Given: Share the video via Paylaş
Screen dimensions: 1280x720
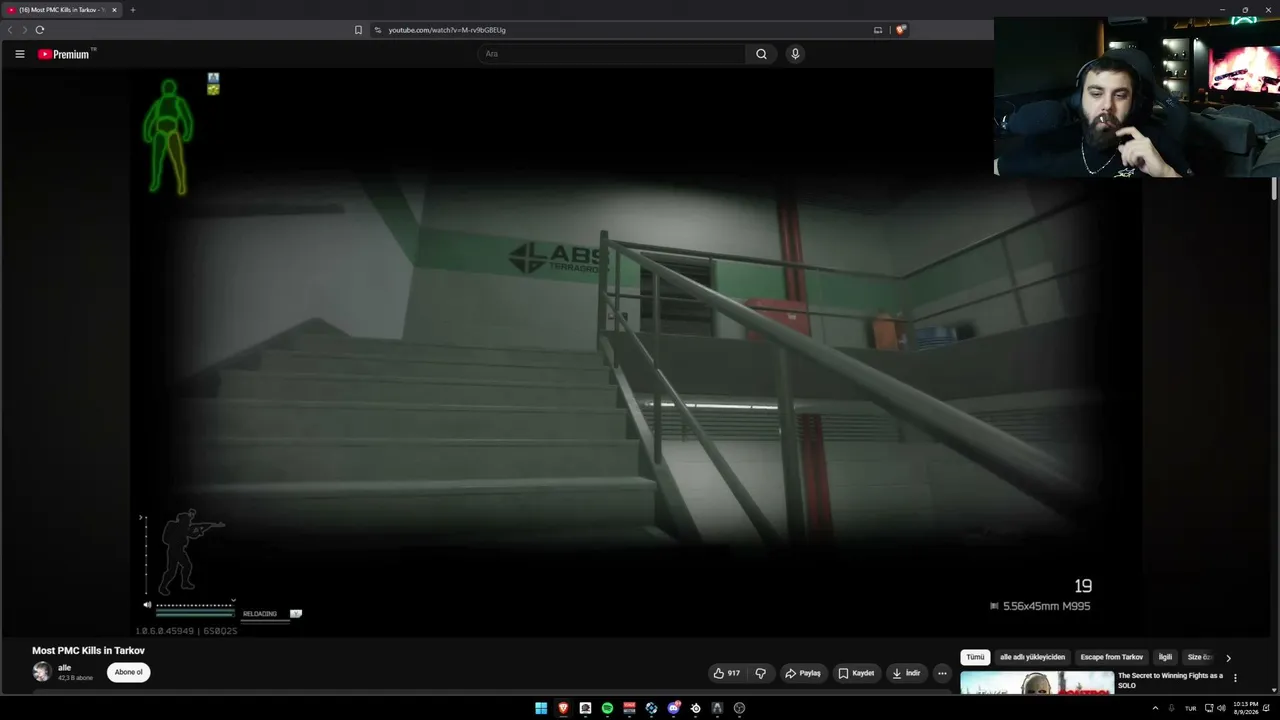Looking at the screenshot, I should 803,673.
